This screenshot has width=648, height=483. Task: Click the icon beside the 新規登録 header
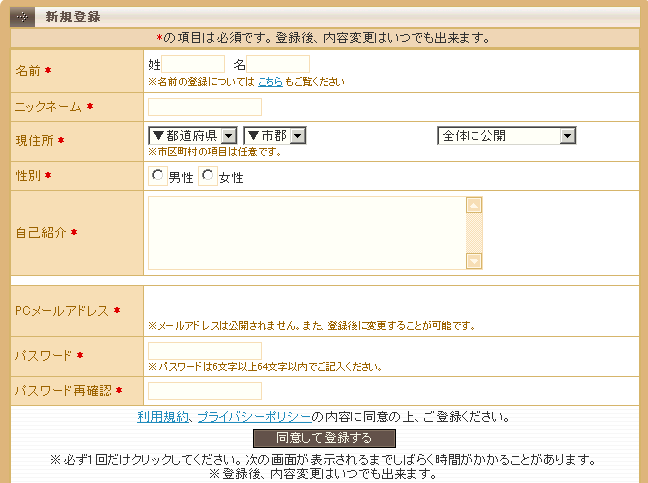(24, 17)
